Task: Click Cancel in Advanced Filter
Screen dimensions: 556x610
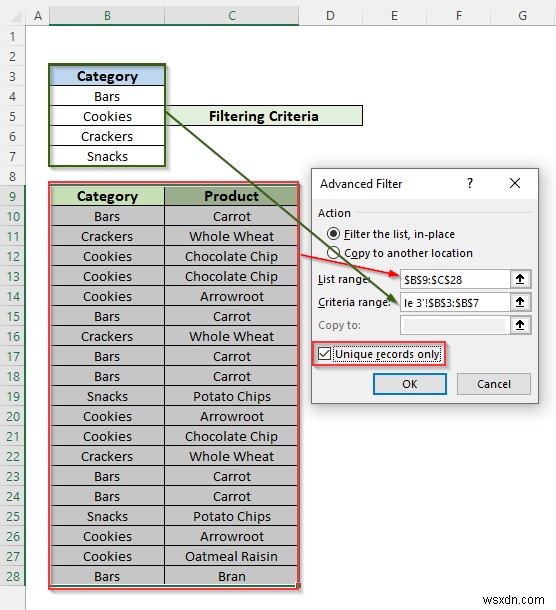Action: pyautogui.click(x=494, y=384)
